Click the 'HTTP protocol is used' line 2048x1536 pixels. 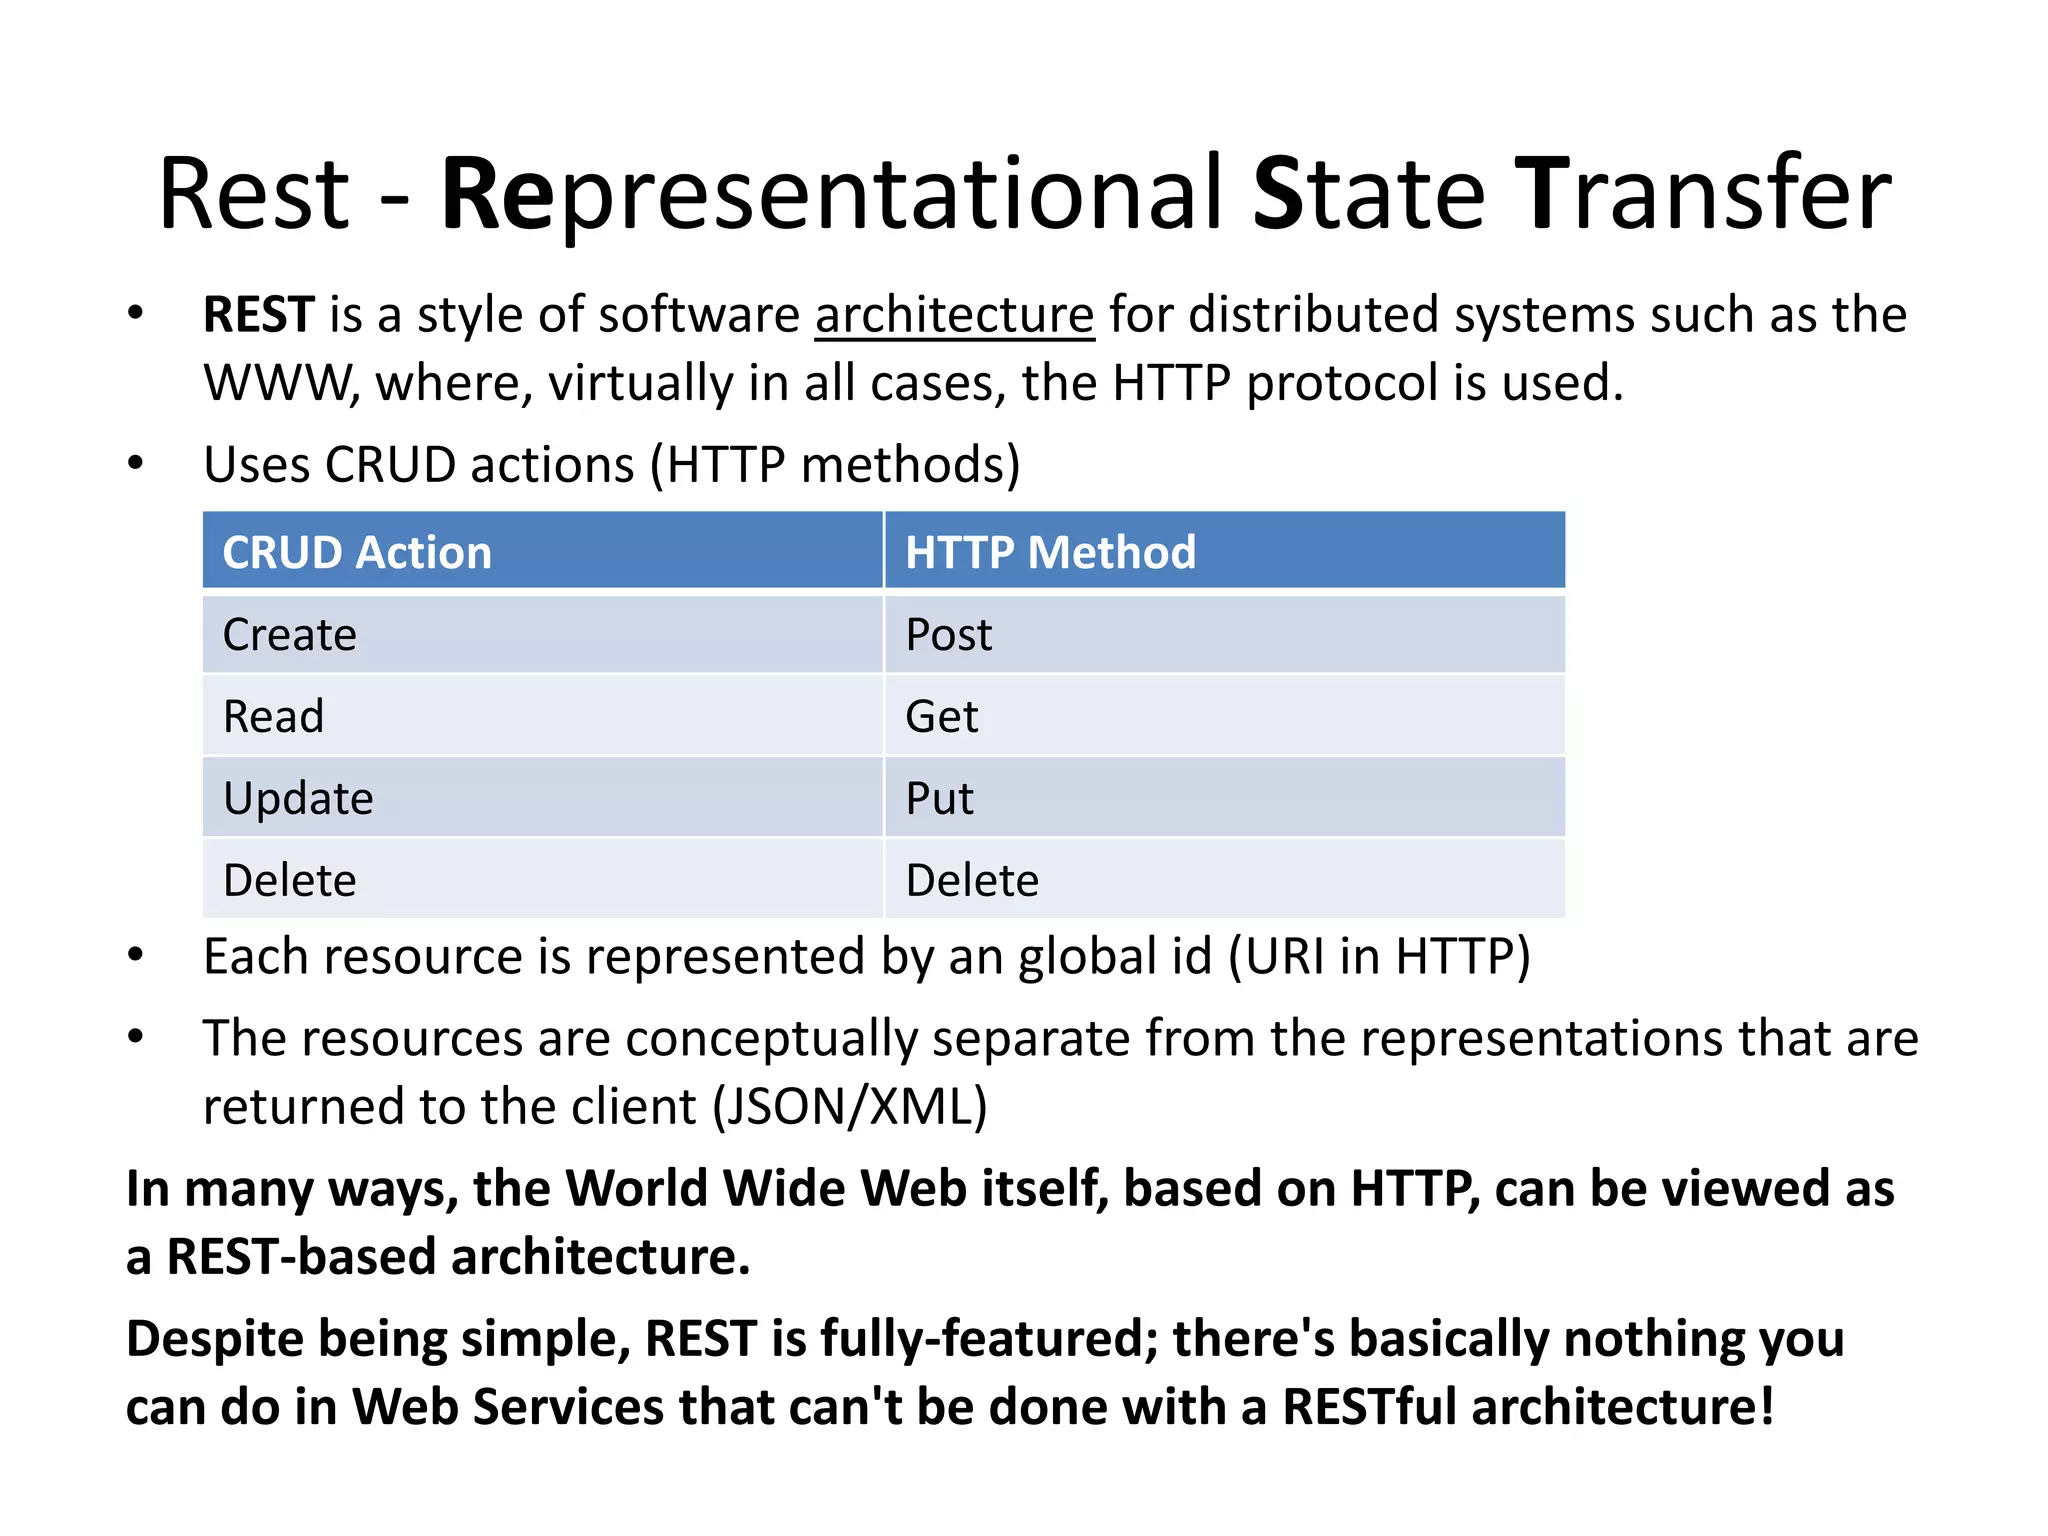1367,384
